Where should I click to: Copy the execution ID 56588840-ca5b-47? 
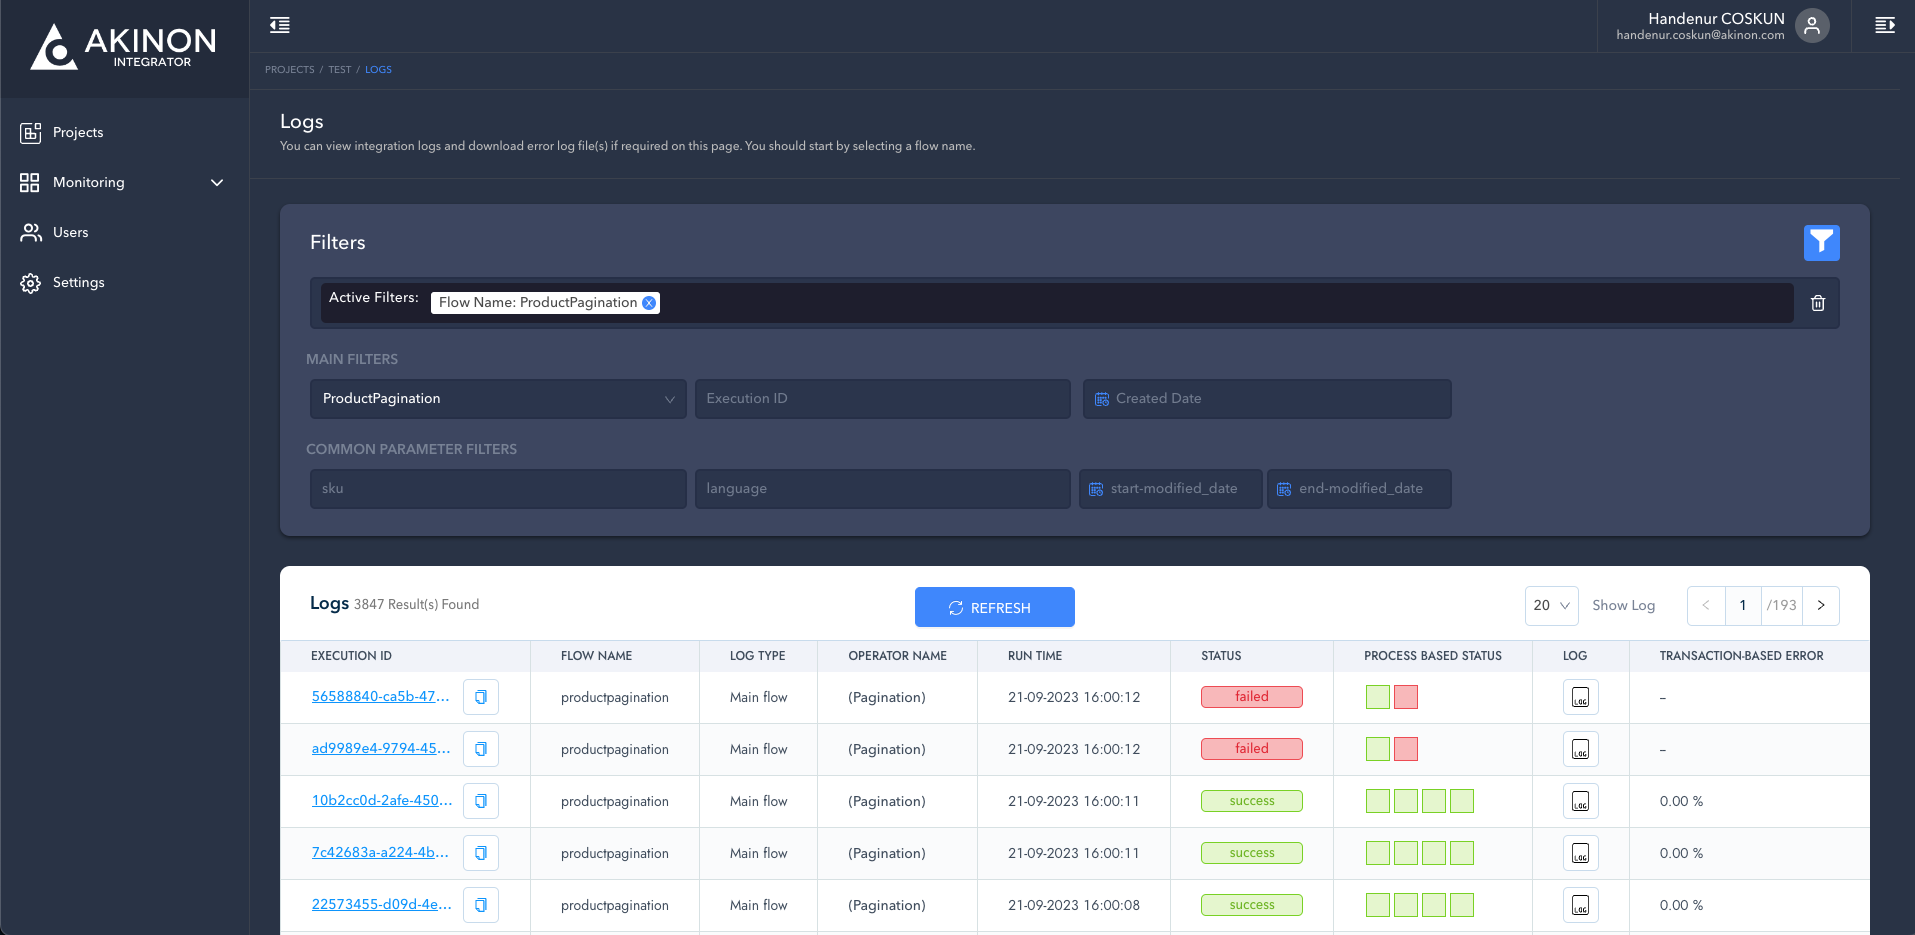click(481, 697)
